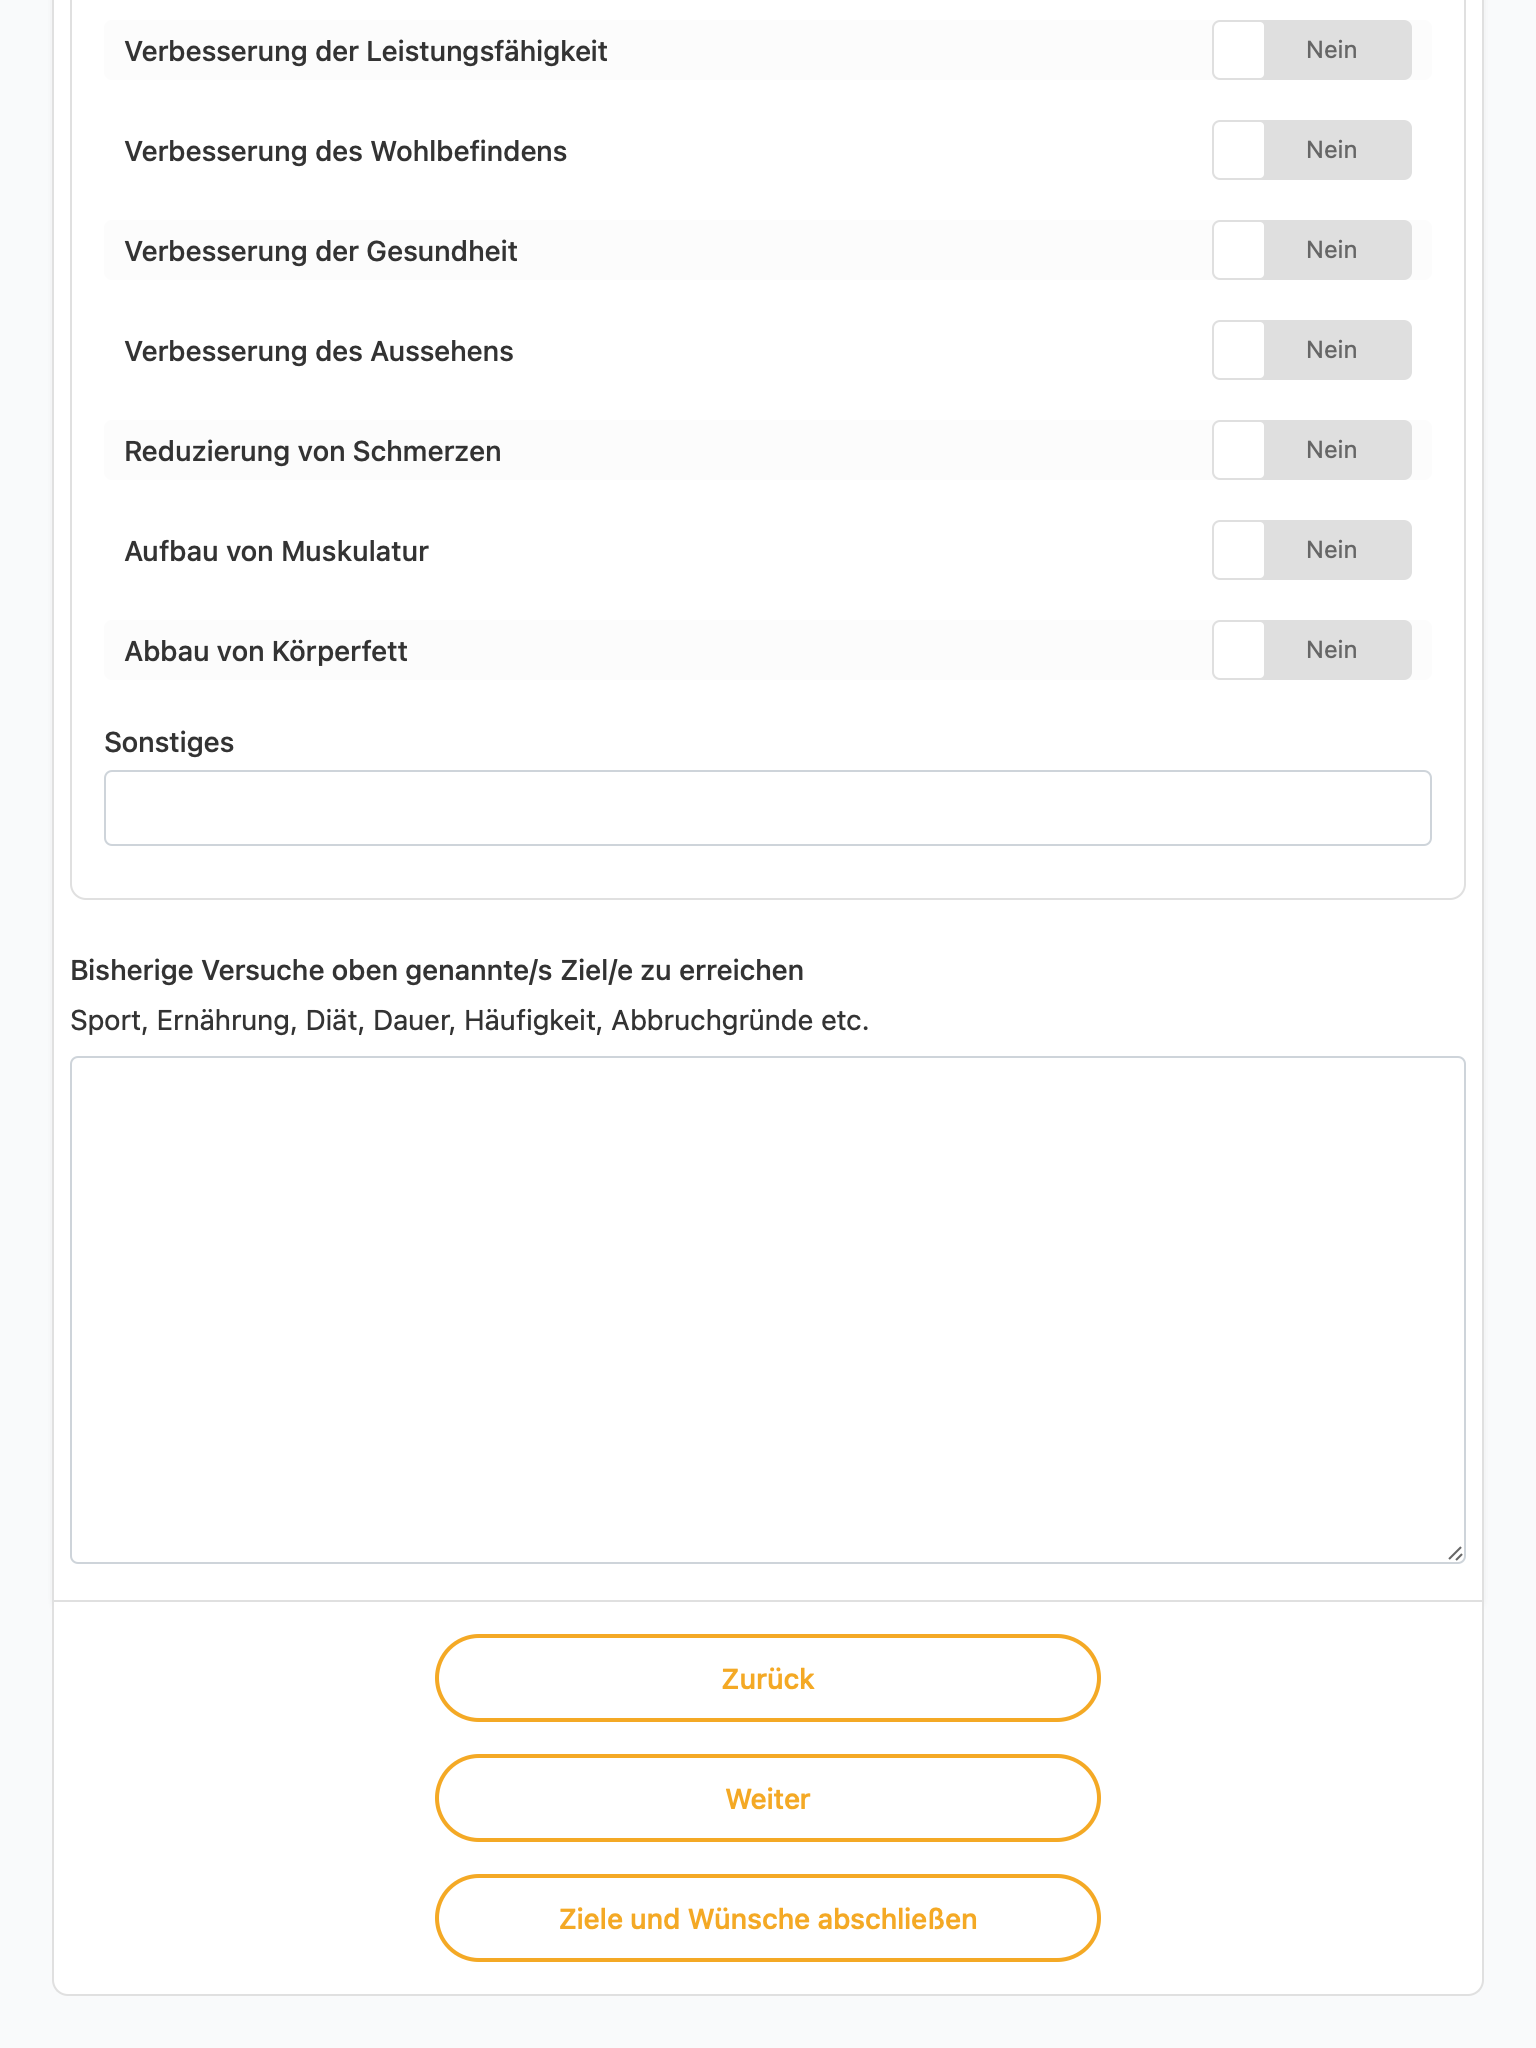The width and height of the screenshot is (1536, 2048).
Task: Go forward with the Weiter button
Action: [x=768, y=1798]
